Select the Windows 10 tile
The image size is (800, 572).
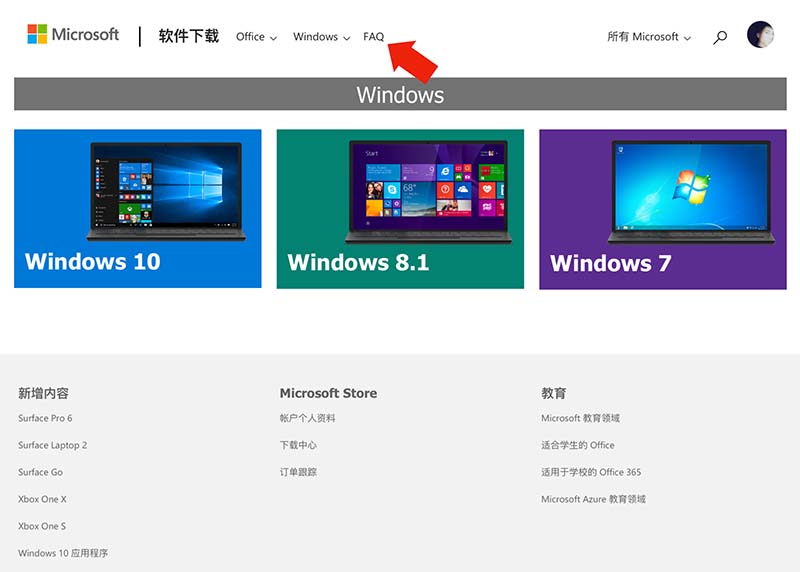click(x=138, y=208)
